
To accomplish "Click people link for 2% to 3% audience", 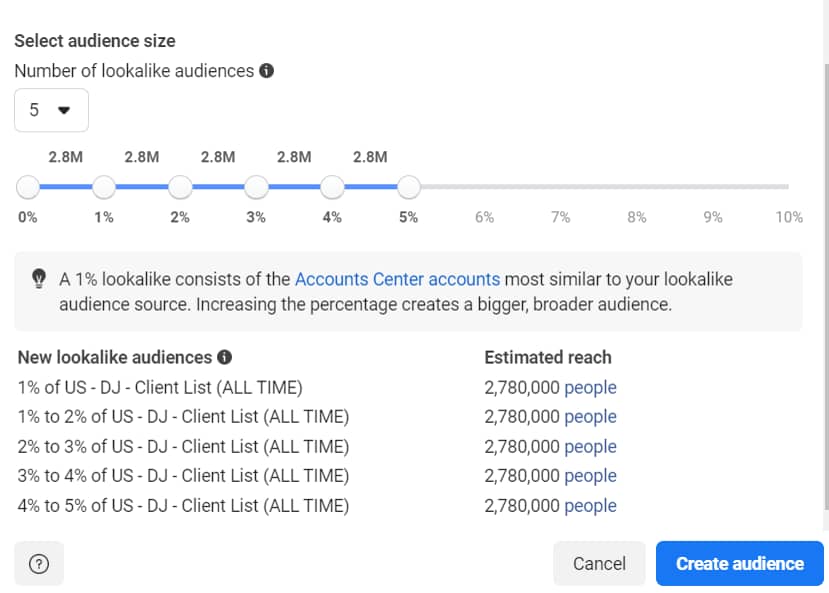I will coord(591,447).
